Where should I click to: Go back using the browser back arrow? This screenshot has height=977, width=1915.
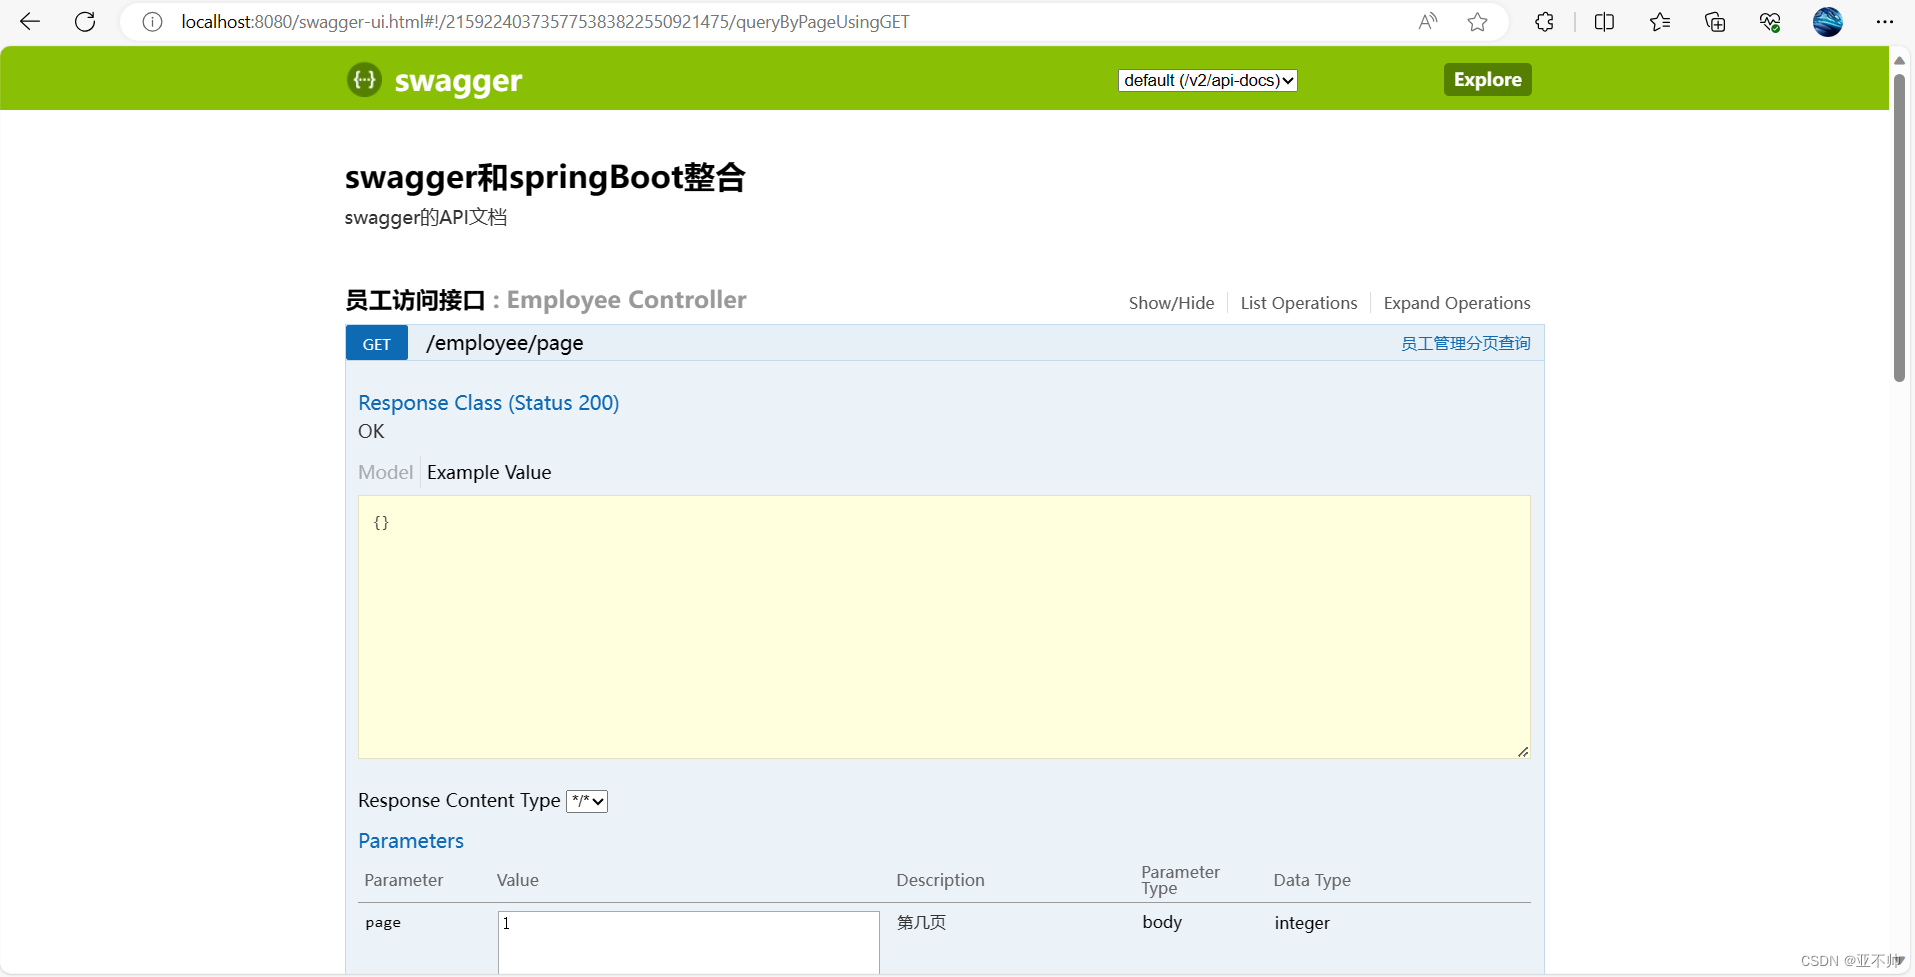pyautogui.click(x=30, y=21)
